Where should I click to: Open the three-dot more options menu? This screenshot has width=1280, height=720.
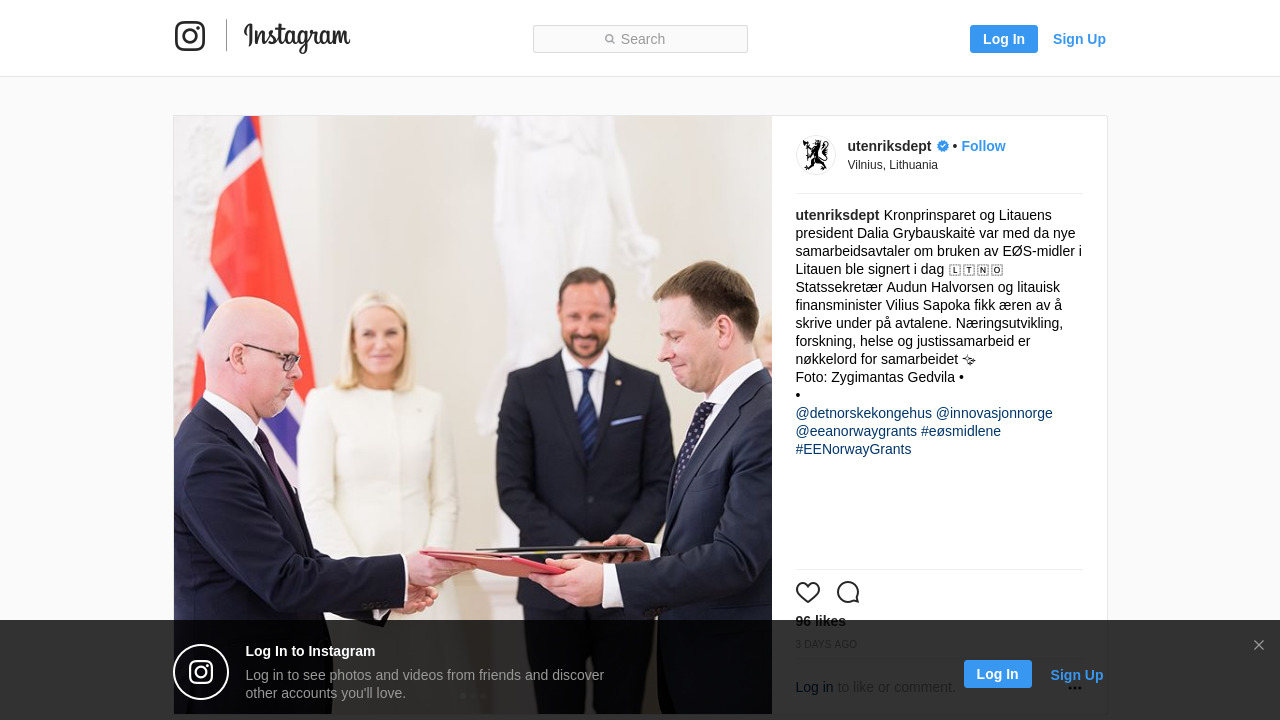click(x=1075, y=688)
